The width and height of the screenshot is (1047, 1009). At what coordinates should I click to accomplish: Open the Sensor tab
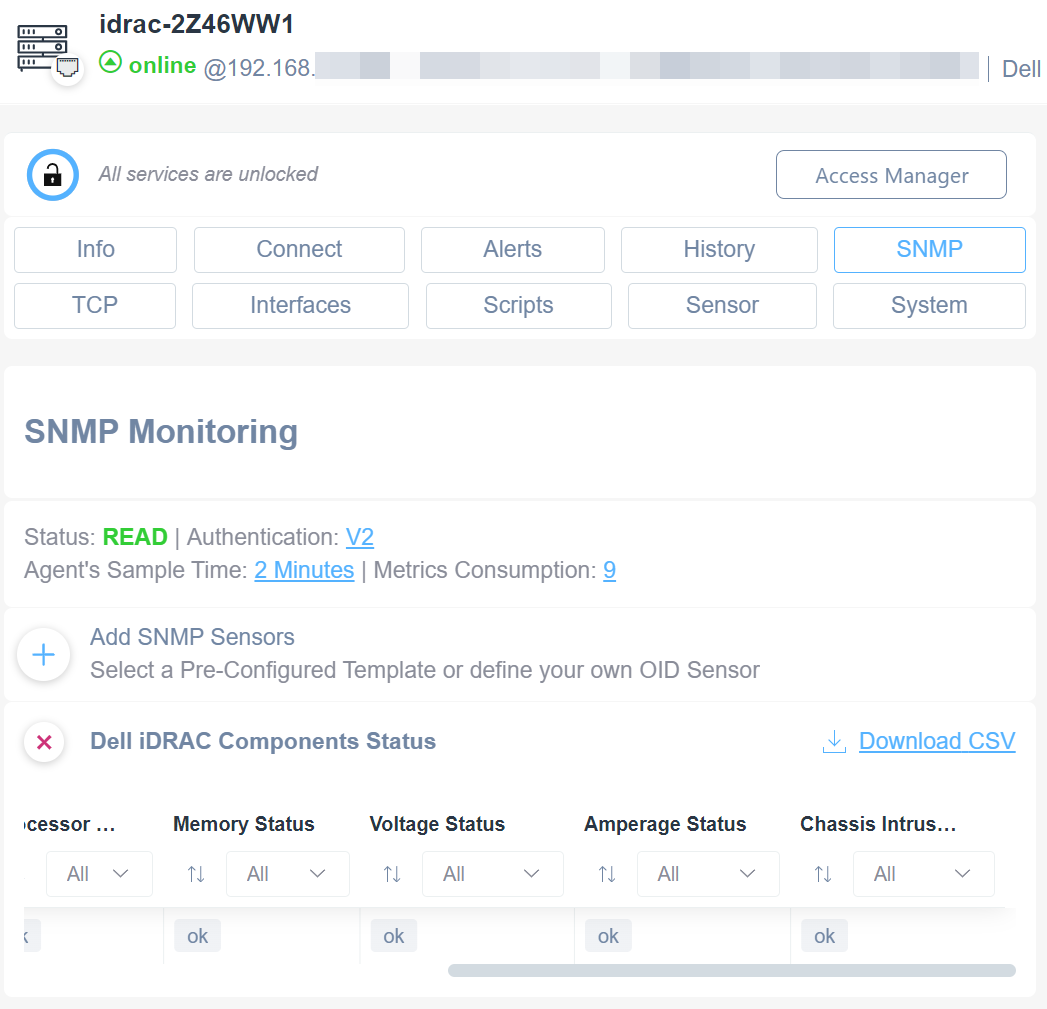tap(722, 306)
